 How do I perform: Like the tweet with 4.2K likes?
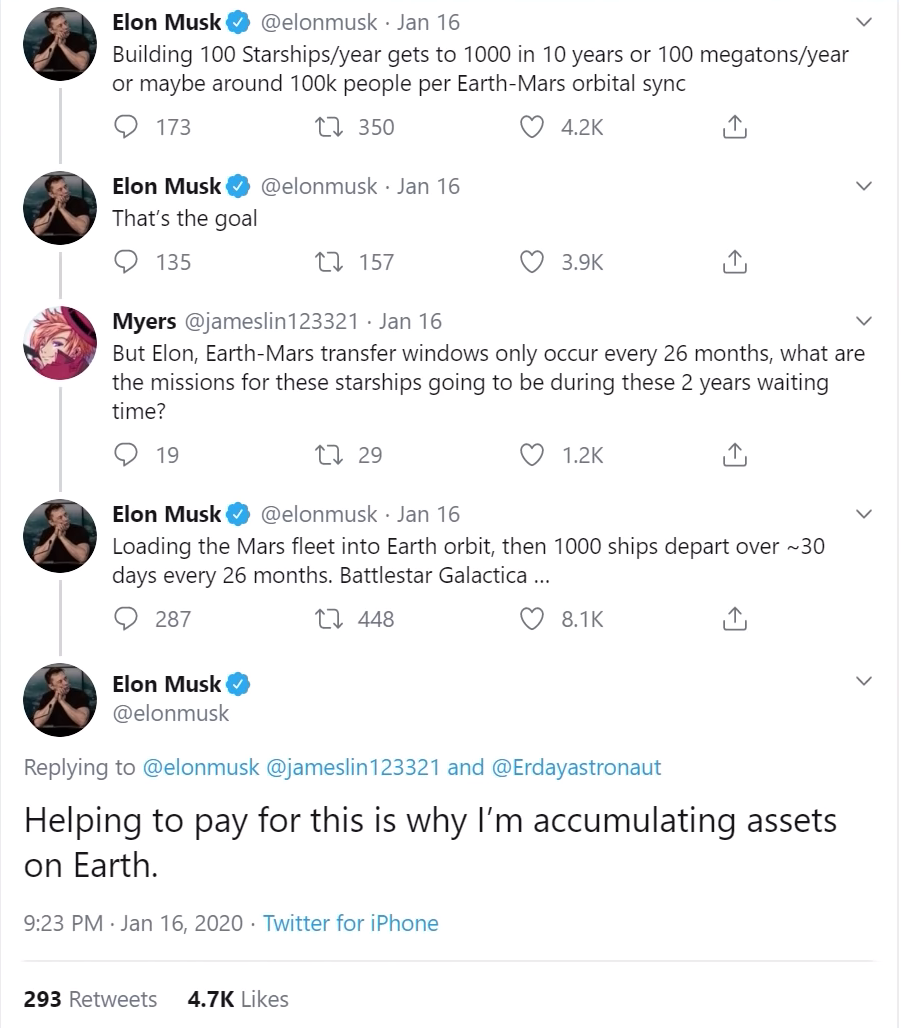(534, 127)
